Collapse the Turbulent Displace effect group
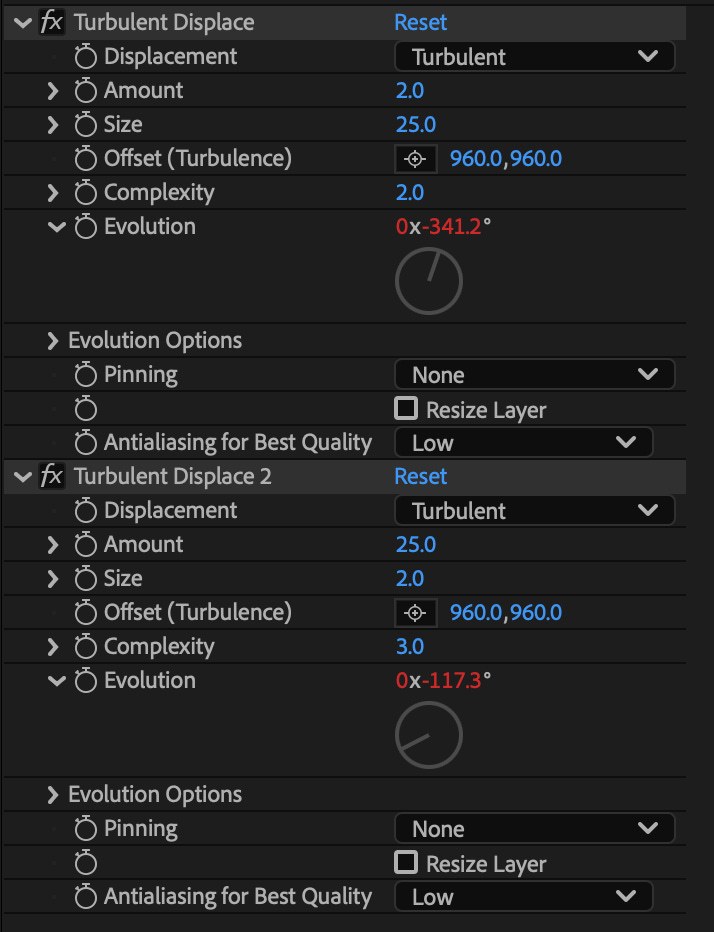Image resolution: width=714 pixels, height=932 pixels. coord(23,23)
